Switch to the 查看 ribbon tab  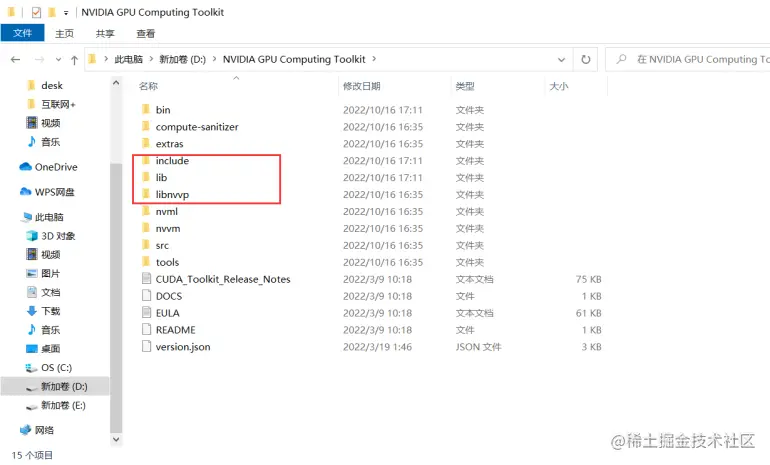(x=145, y=33)
